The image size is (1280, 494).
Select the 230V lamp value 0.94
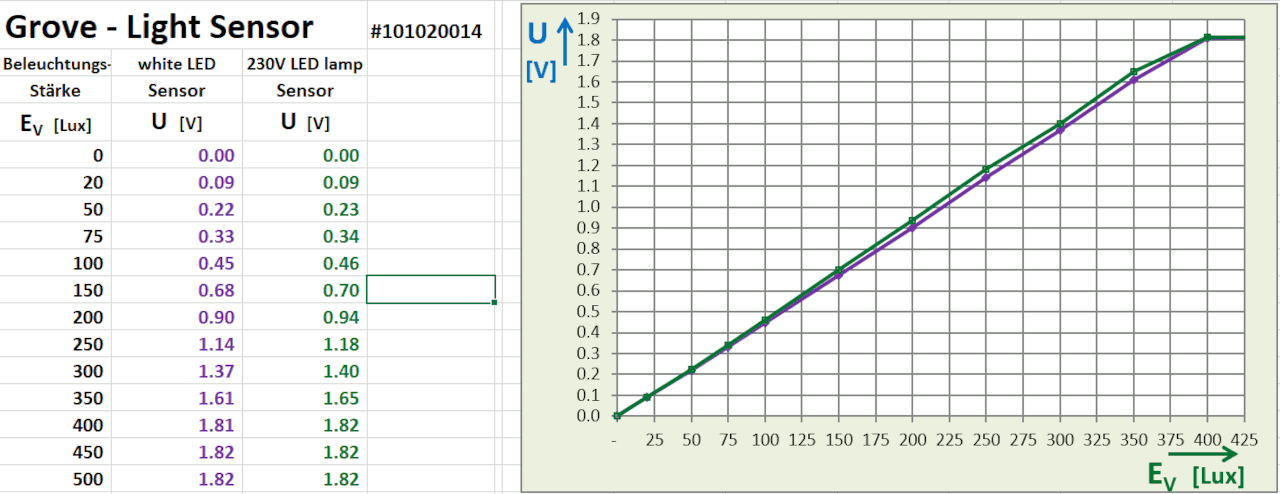[x=341, y=317]
